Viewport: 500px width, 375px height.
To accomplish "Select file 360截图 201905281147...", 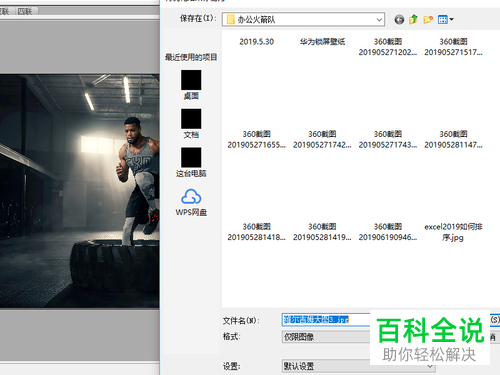I will (x=453, y=139).
